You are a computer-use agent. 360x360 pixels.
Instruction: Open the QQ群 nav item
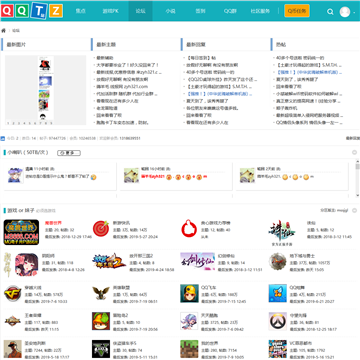pyautogui.click(x=230, y=11)
